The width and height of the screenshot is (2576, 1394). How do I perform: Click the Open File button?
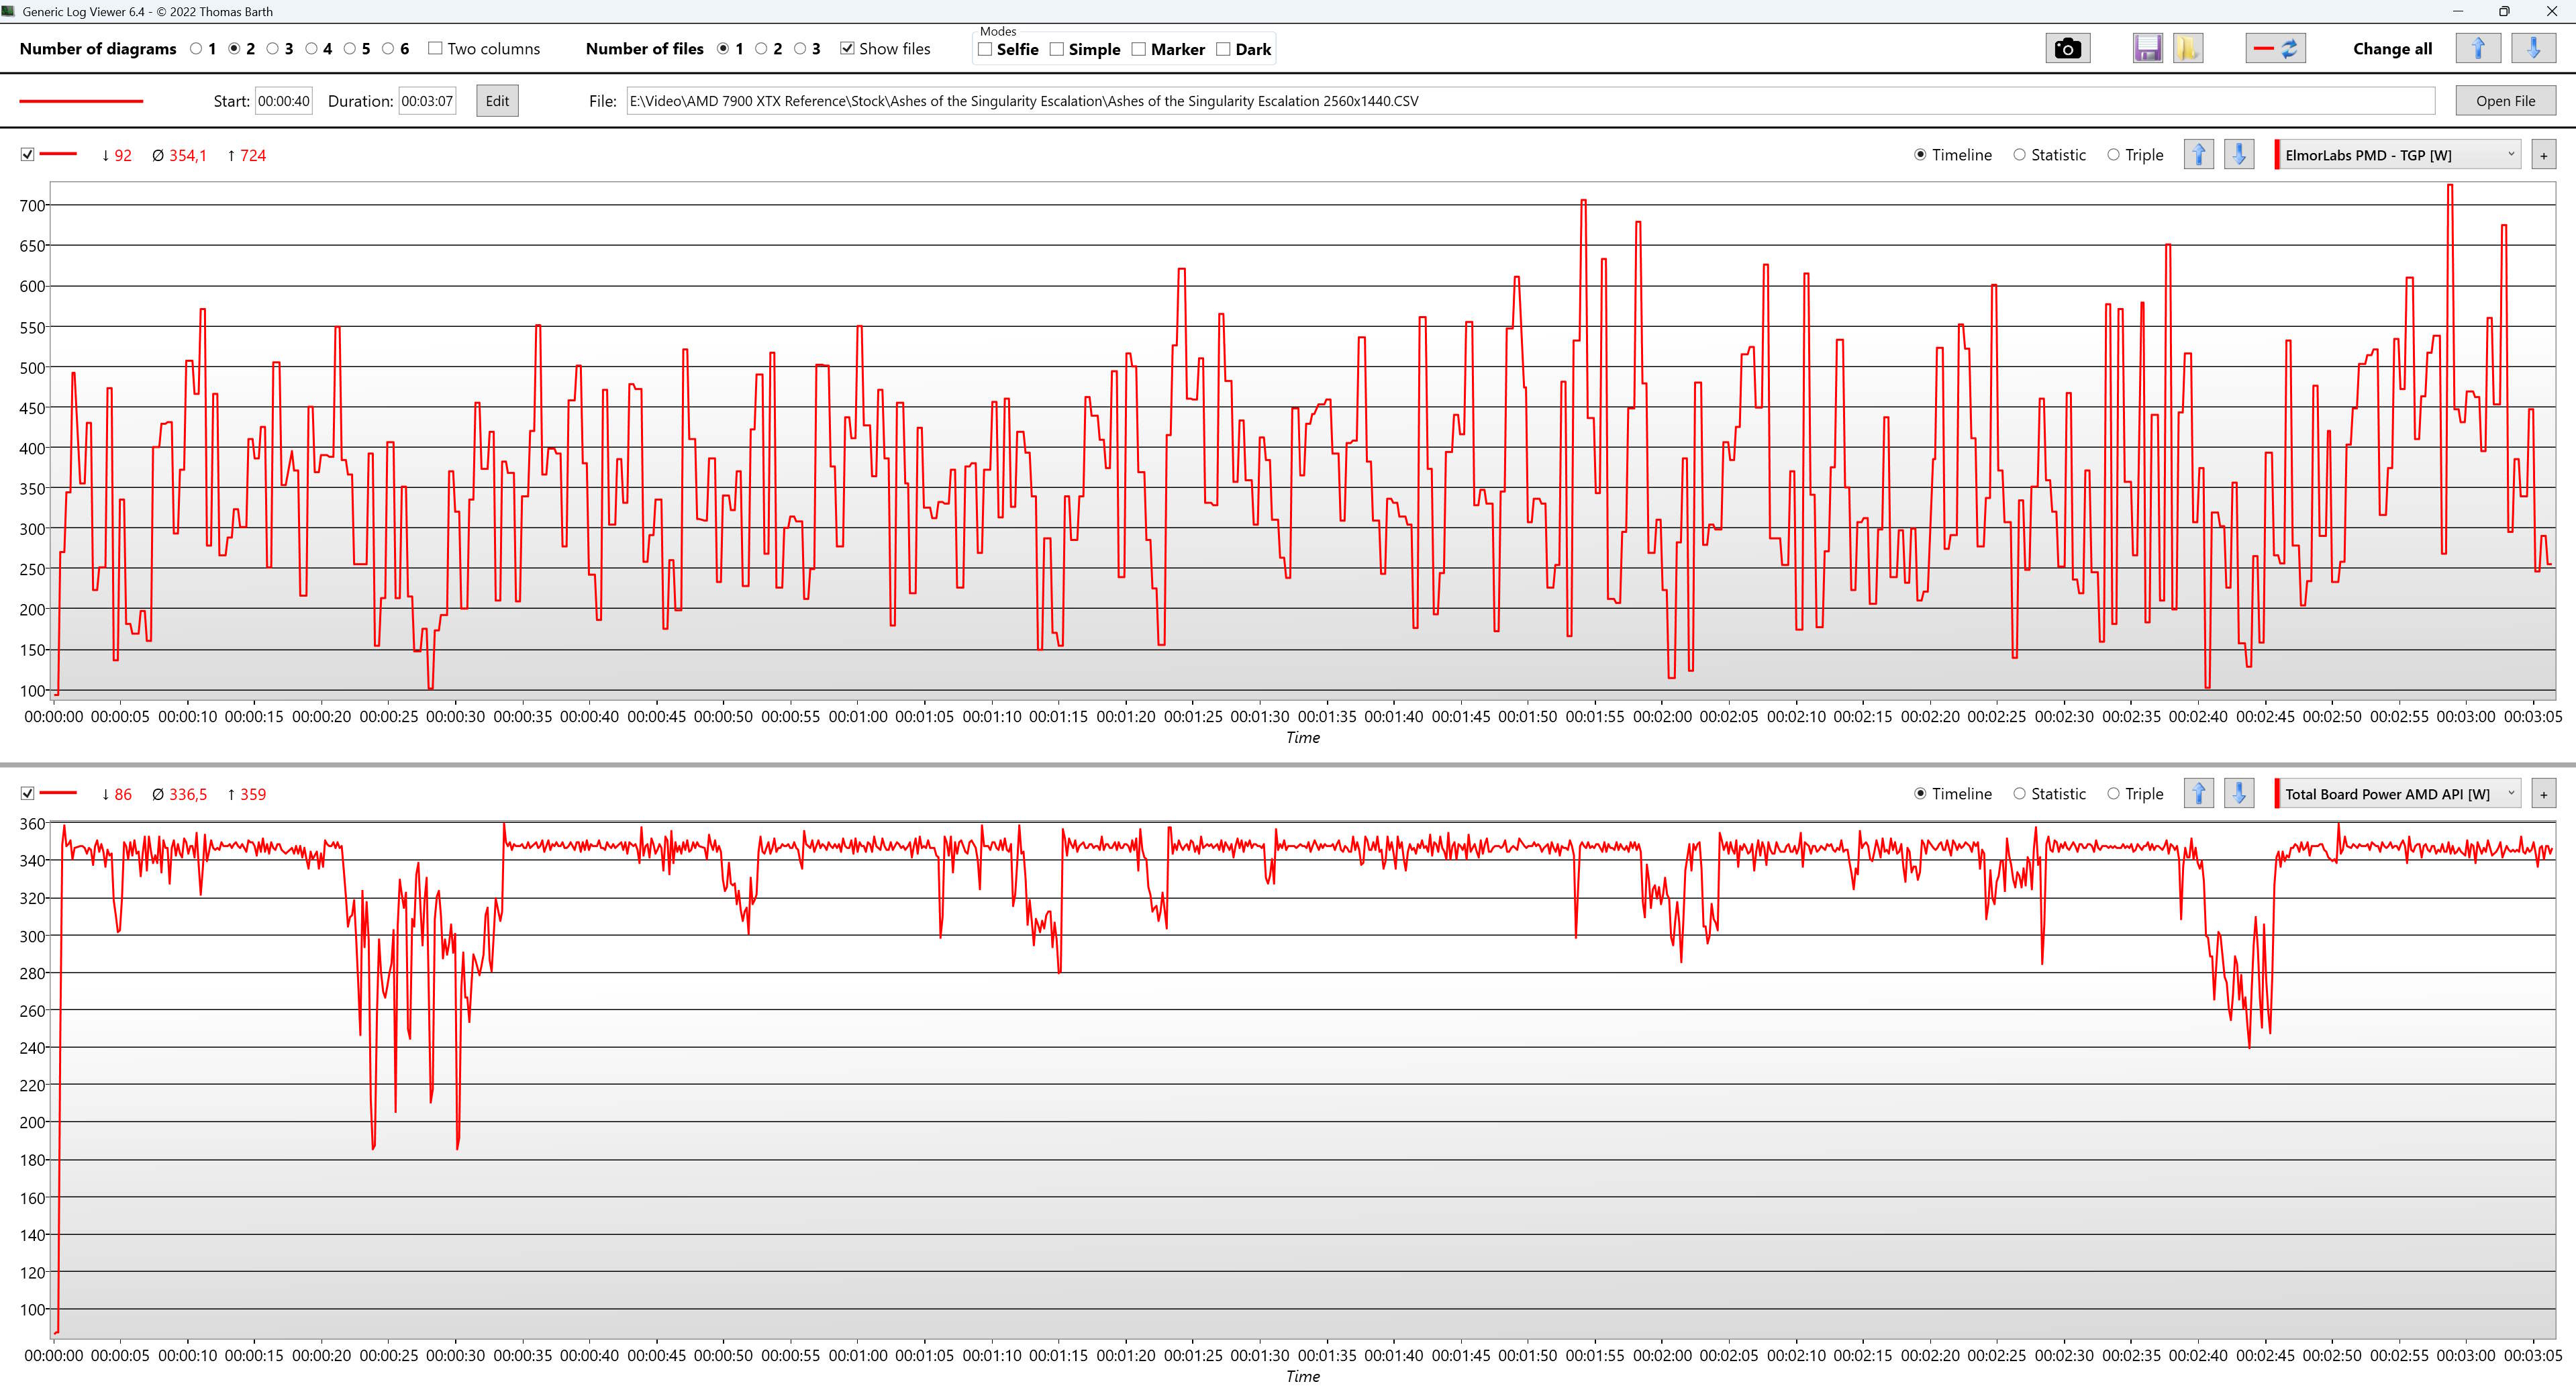tap(2505, 101)
